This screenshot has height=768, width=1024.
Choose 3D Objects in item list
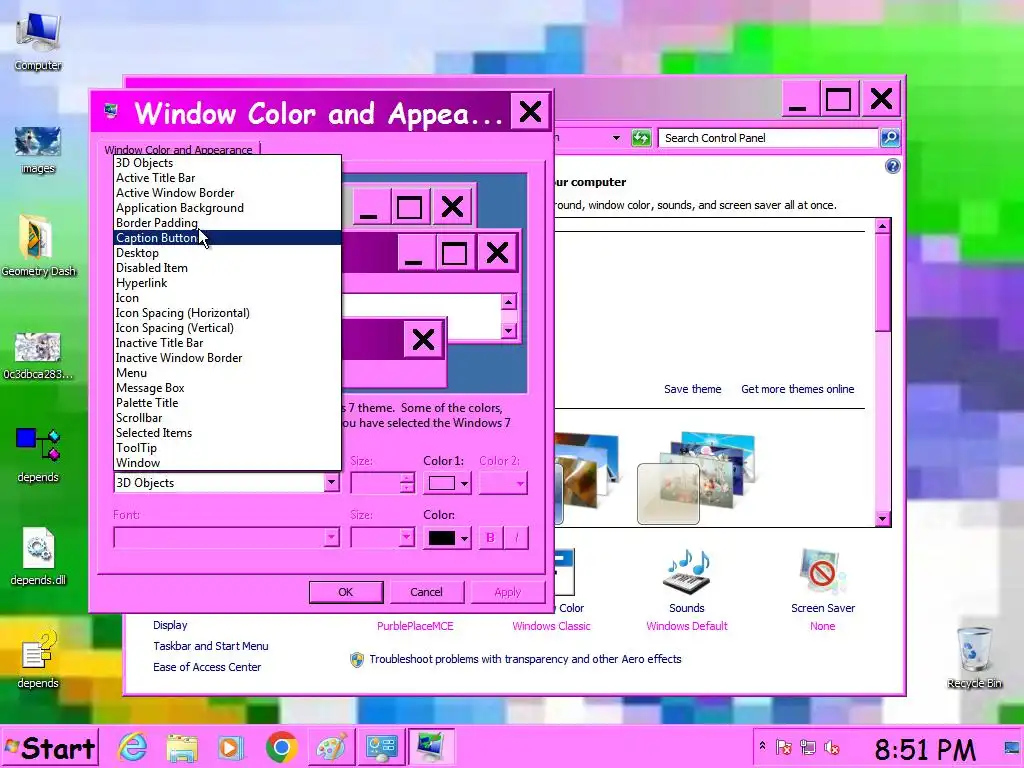click(227, 163)
